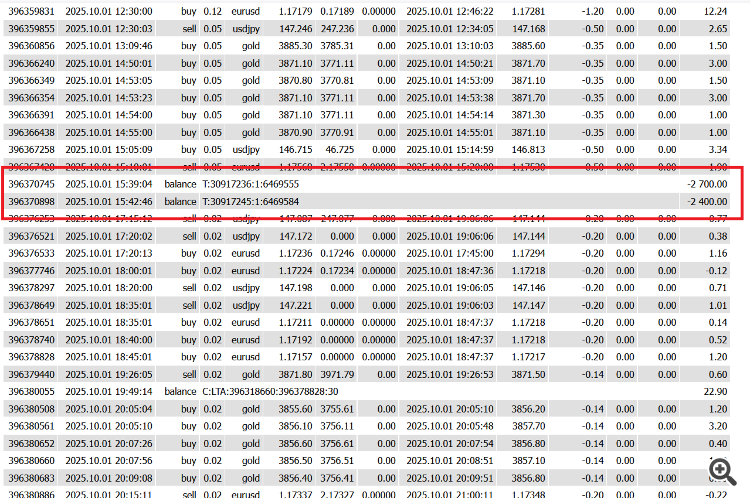Select ticket number 396359831
This screenshot has width=750, height=498.
coord(32,11)
